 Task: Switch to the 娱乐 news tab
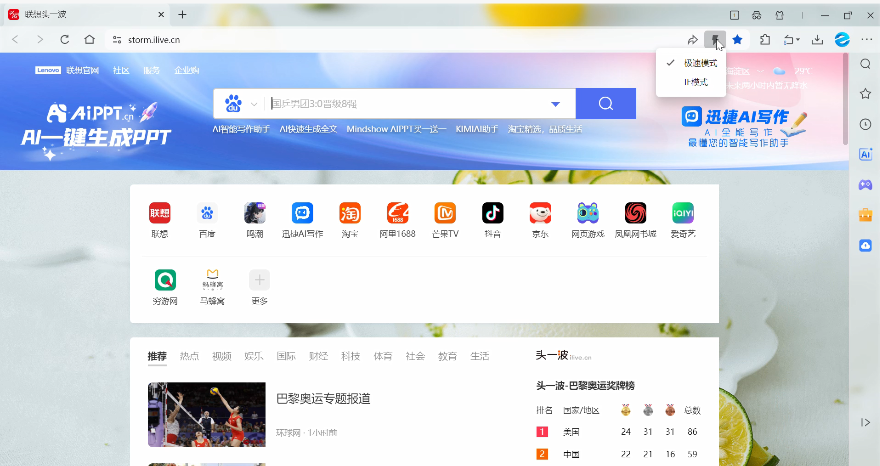pos(254,356)
